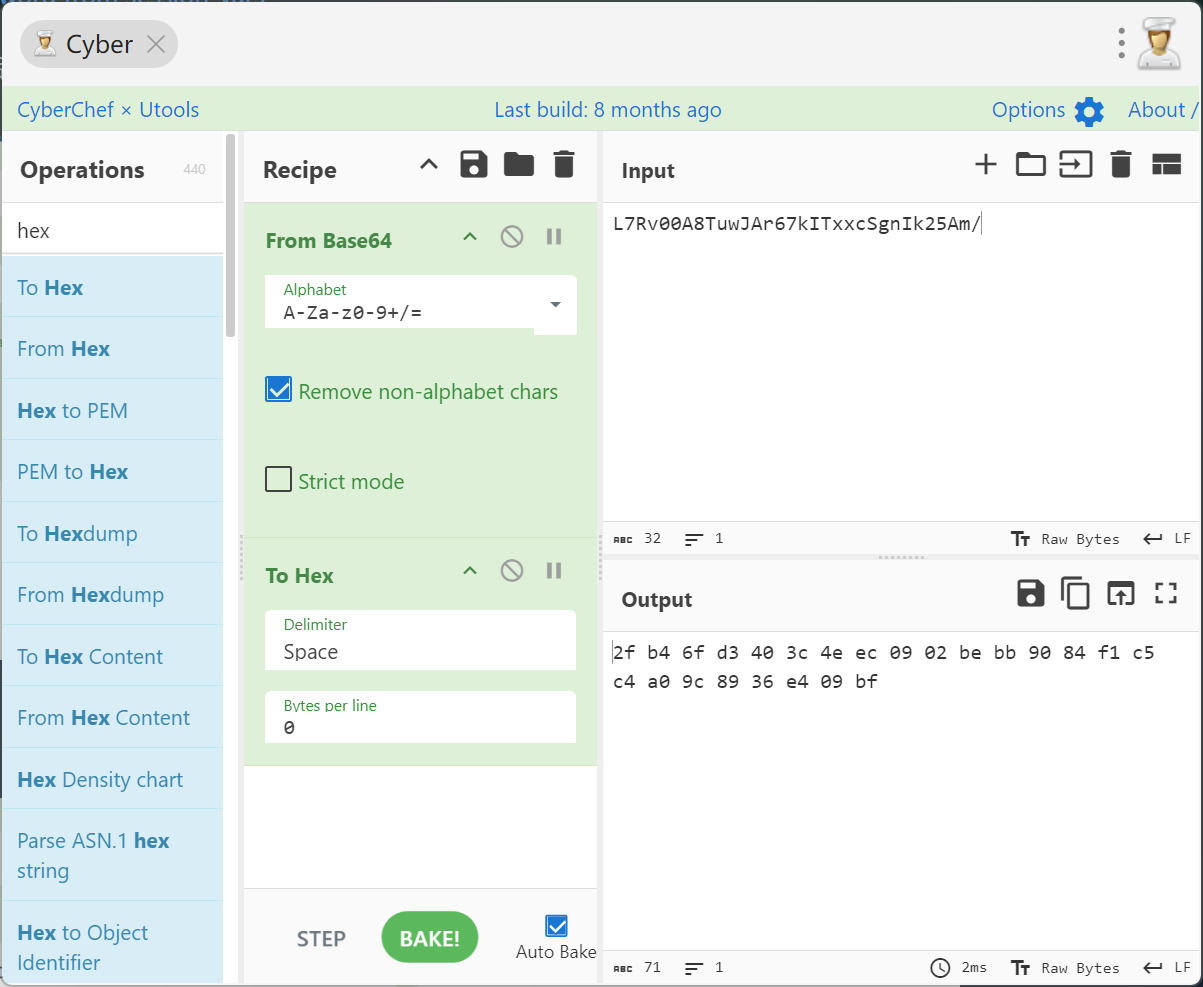The image size is (1203, 987).
Task: Select the To Hex operation in the list
Action: (x=112, y=288)
